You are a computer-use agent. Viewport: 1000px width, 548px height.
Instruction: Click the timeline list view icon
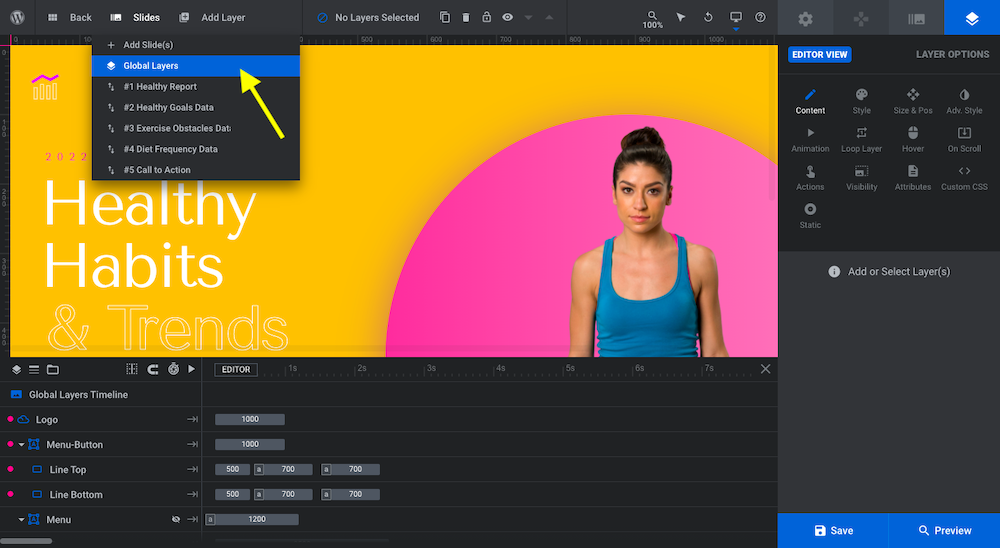[x=34, y=369]
